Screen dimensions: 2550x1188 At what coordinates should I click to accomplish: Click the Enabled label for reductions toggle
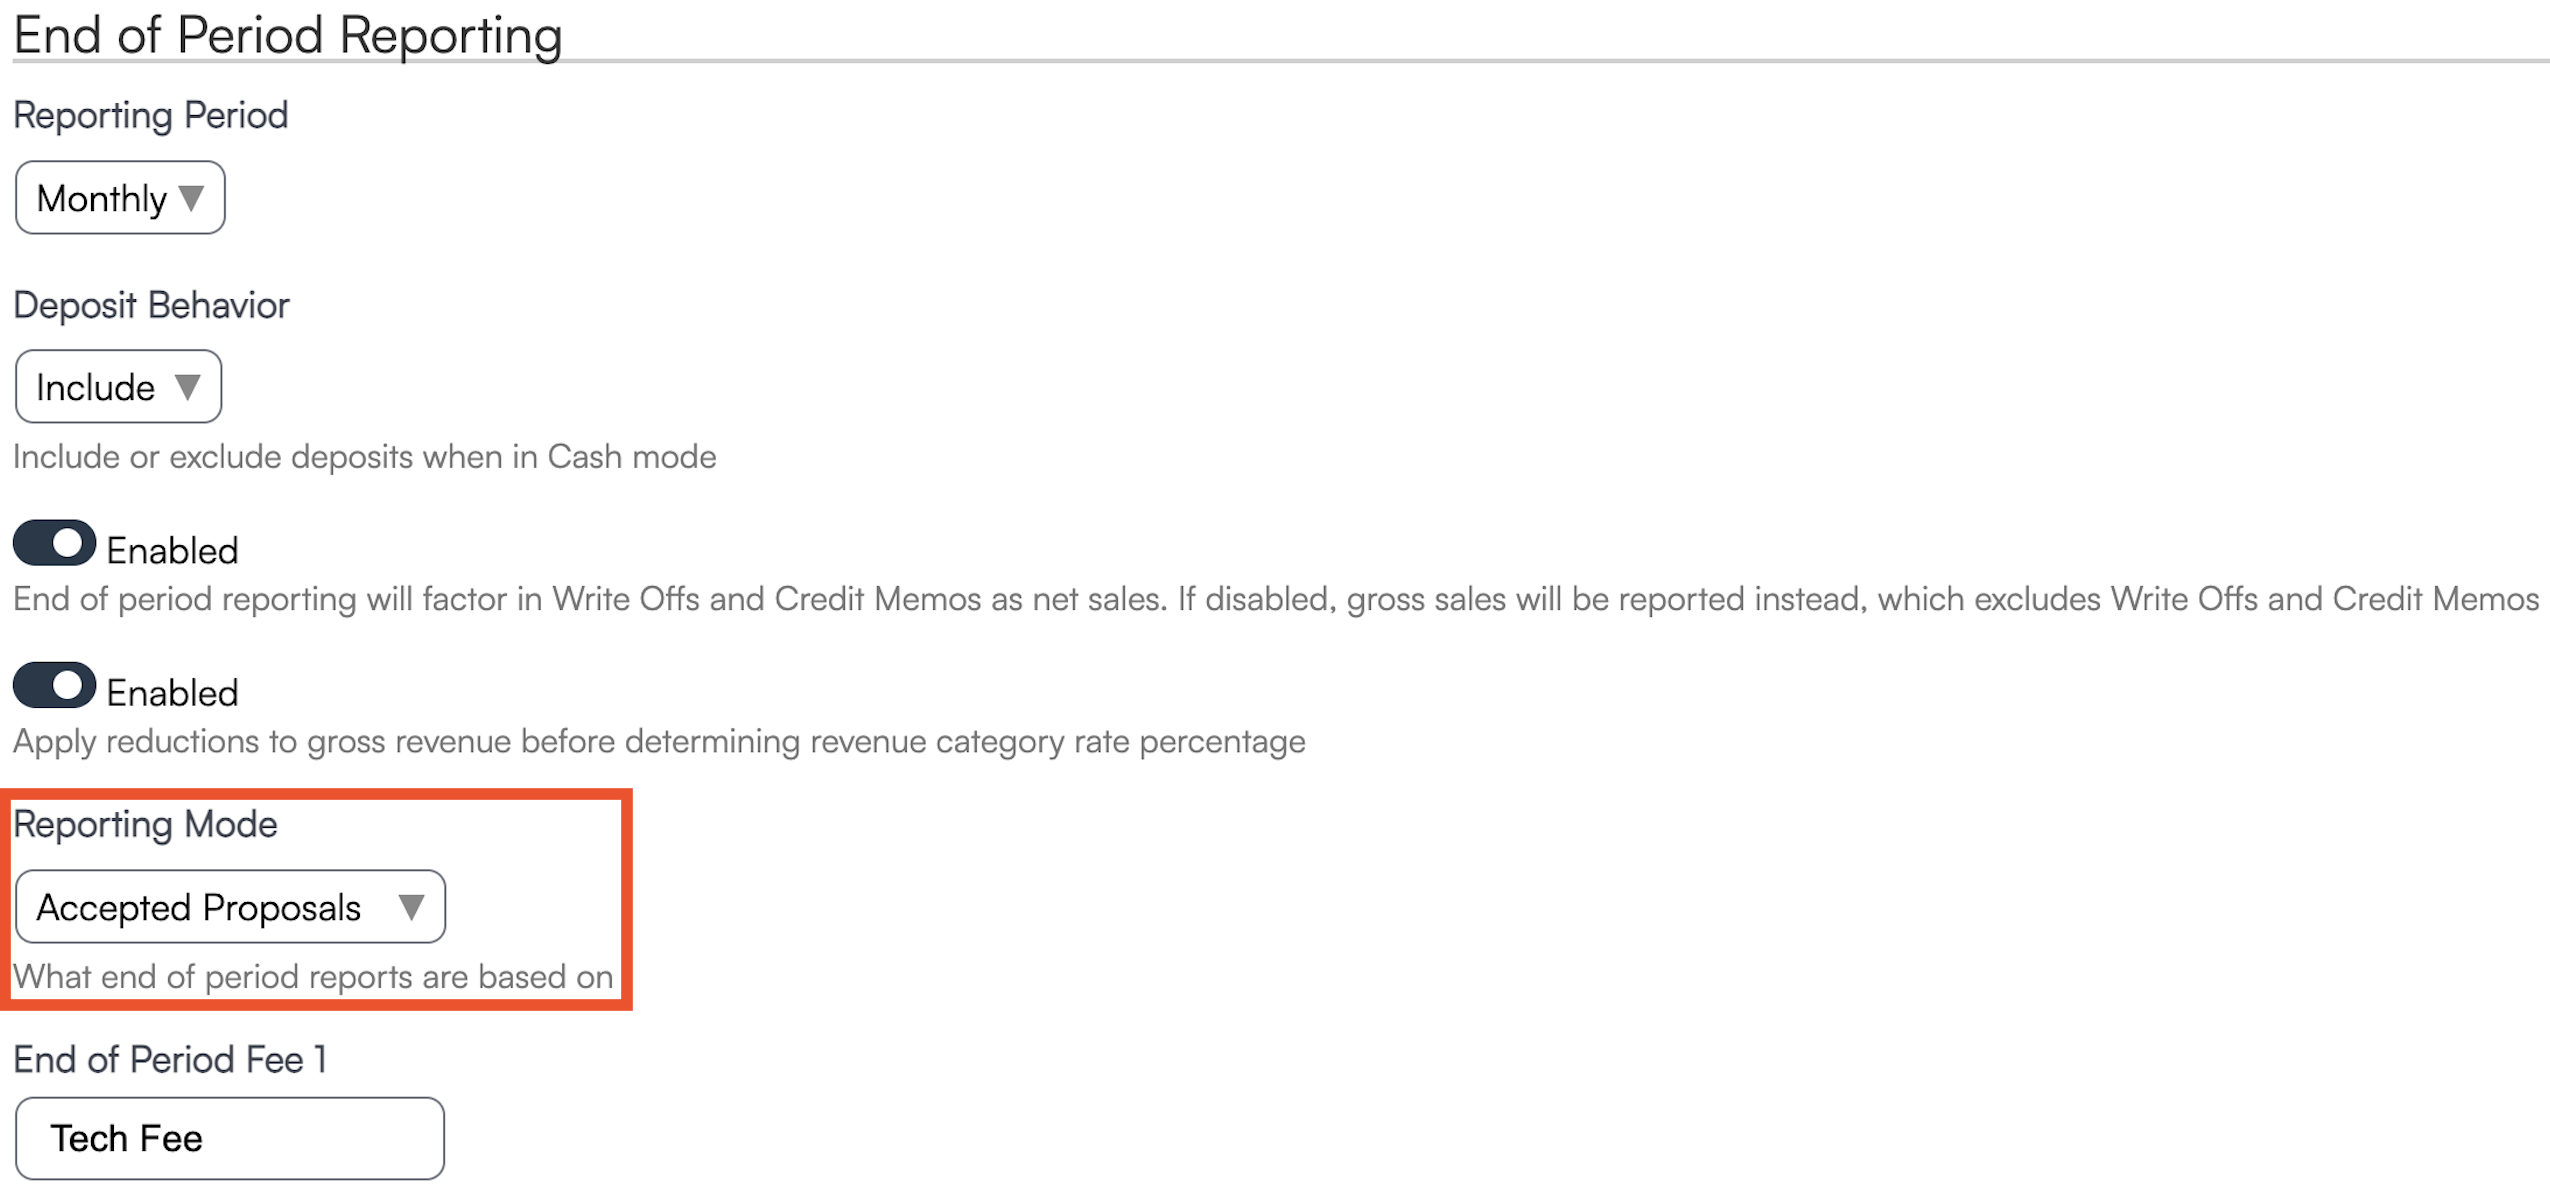(x=172, y=693)
